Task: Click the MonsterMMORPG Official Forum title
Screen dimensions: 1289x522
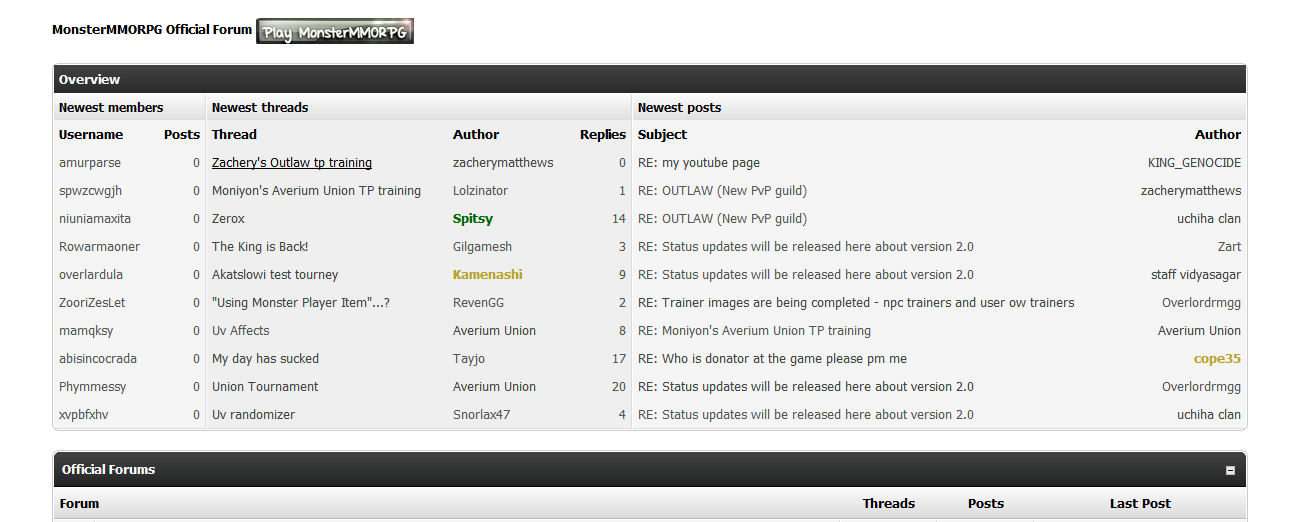Action: pos(152,30)
